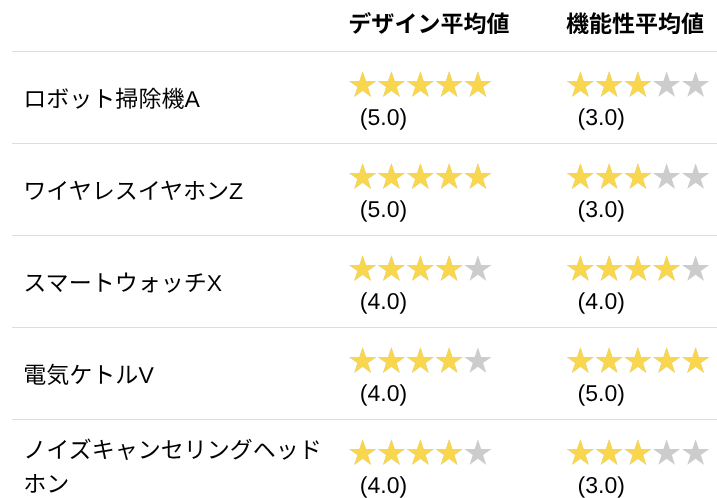717x498 pixels.
Task: Click the (5.0) functionality score for 電気ケトルV
Action: (x=601, y=394)
